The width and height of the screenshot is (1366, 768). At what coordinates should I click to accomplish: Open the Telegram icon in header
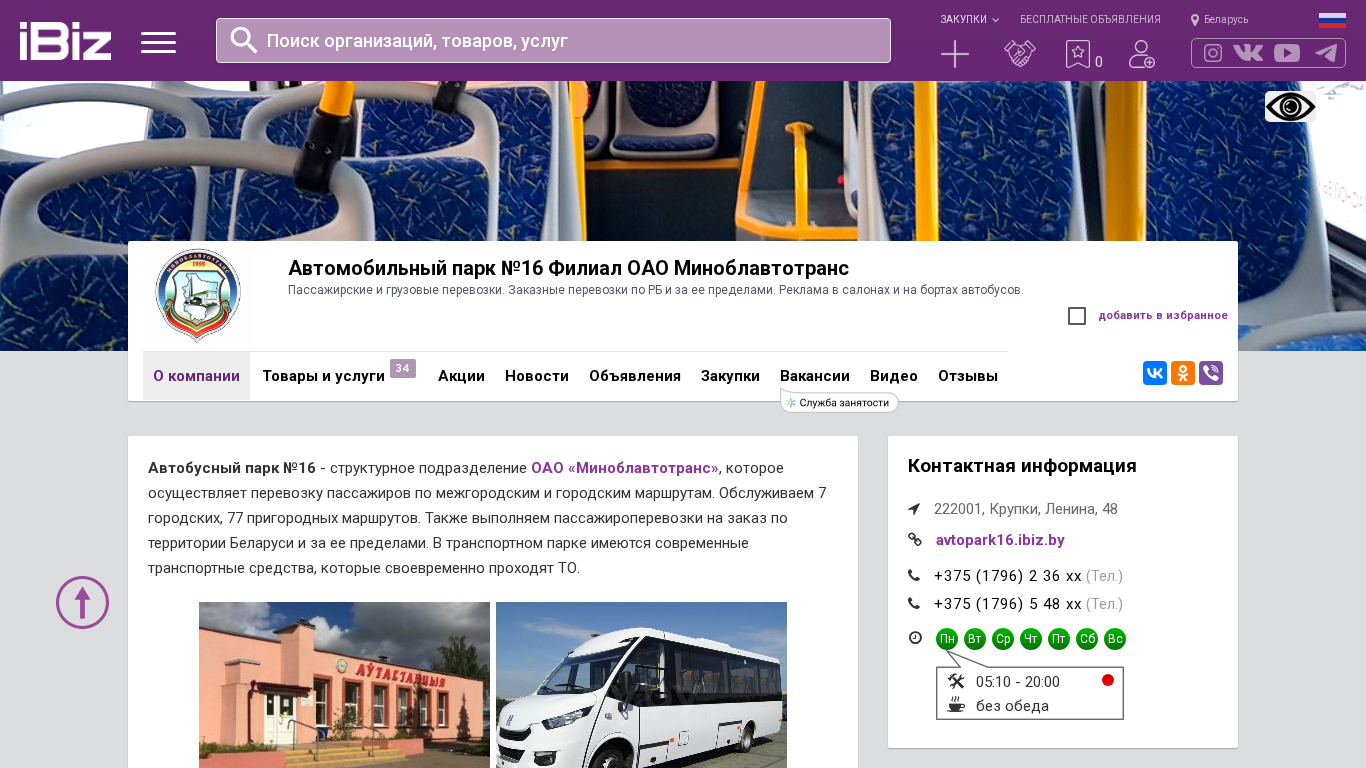[x=1326, y=53]
